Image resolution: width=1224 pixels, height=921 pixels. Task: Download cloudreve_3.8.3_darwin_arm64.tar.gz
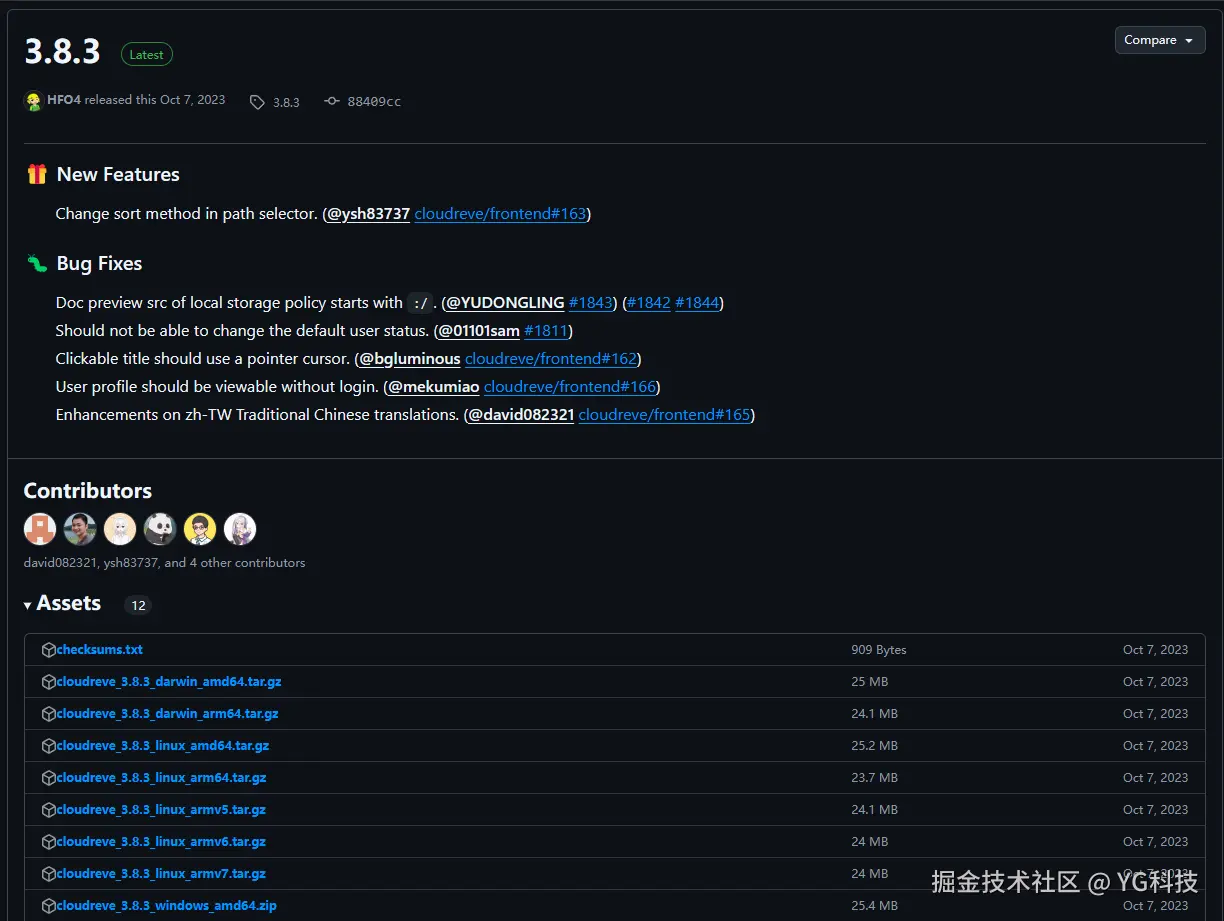(x=168, y=714)
